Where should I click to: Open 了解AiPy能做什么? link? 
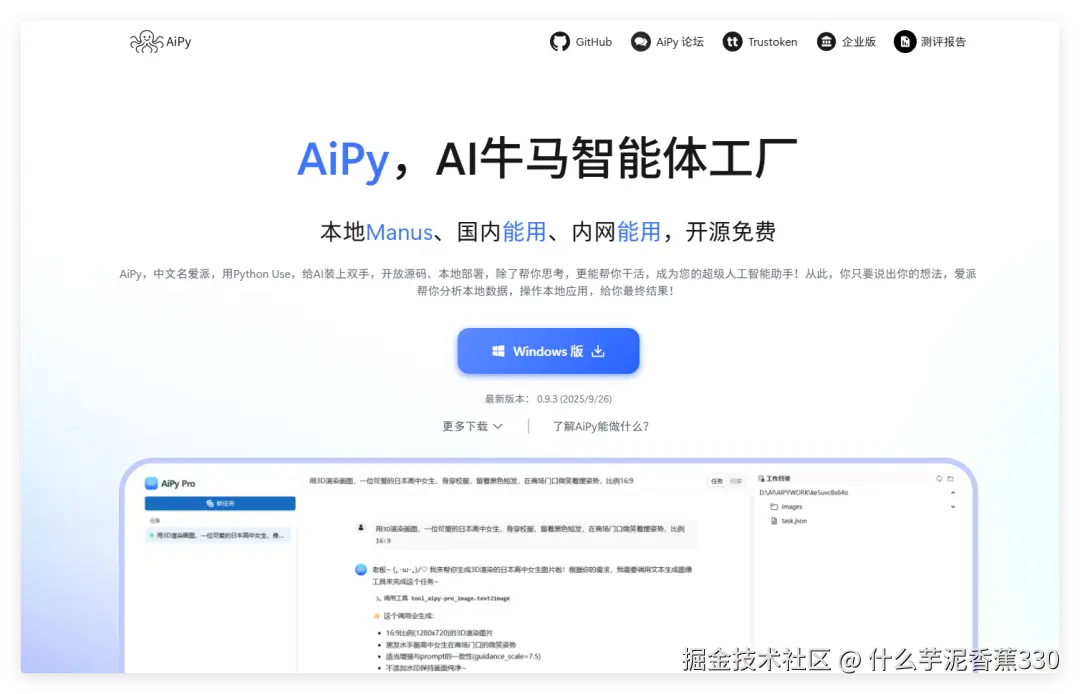pyautogui.click(x=601, y=426)
